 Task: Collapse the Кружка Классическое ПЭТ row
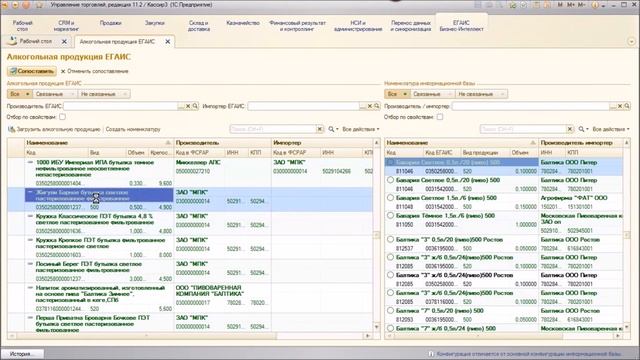30,216
